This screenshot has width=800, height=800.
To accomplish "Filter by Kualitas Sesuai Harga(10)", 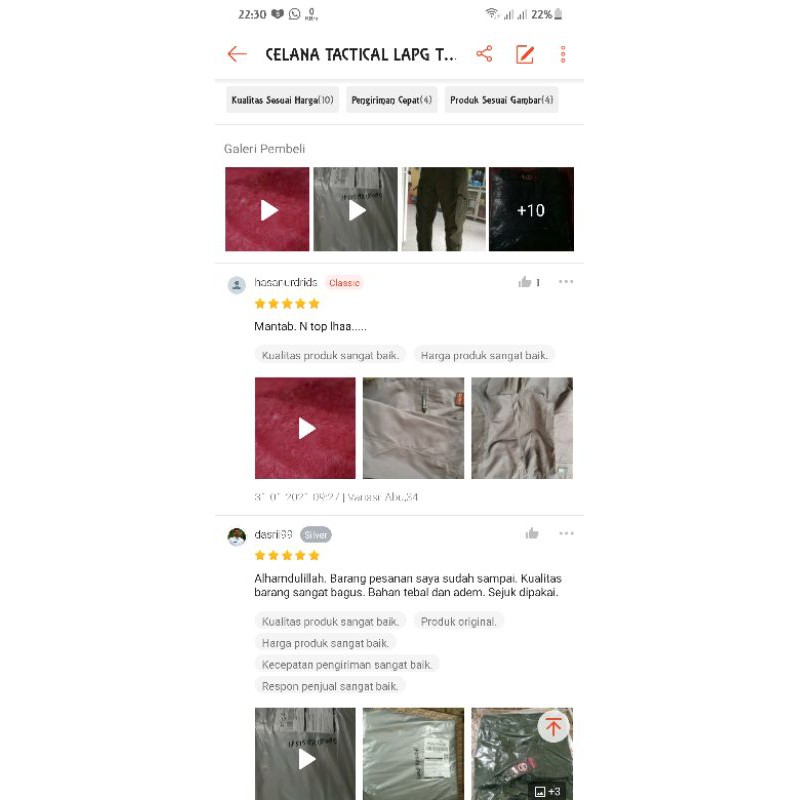I will (x=282, y=100).
